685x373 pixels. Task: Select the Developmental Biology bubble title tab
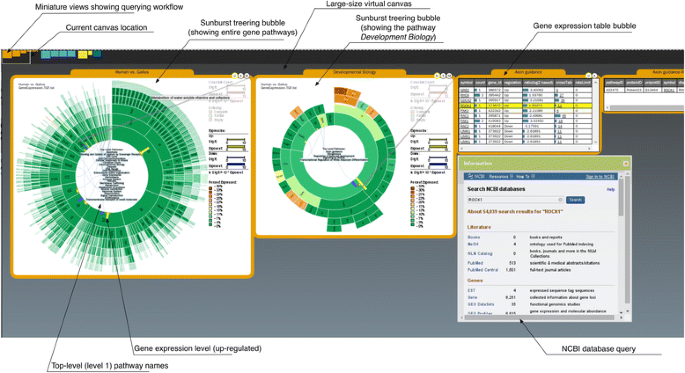354,72
